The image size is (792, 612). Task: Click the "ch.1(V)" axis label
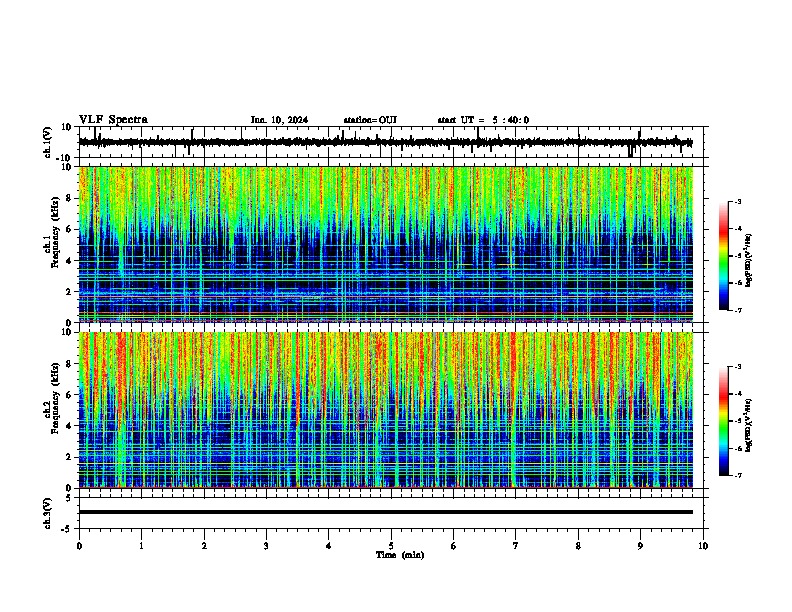(x=47, y=142)
